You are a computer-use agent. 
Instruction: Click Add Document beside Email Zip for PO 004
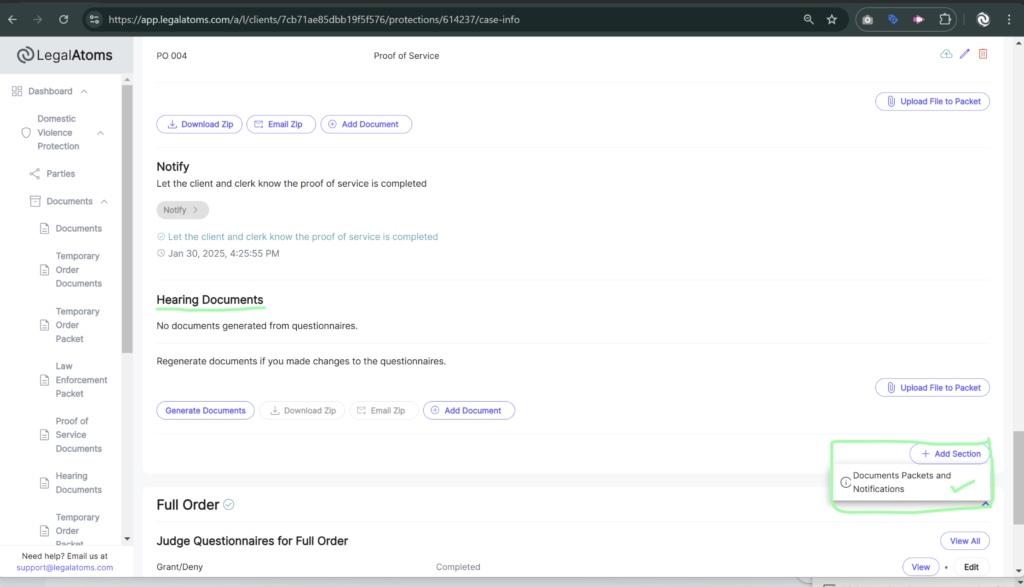click(x=366, y=124)
